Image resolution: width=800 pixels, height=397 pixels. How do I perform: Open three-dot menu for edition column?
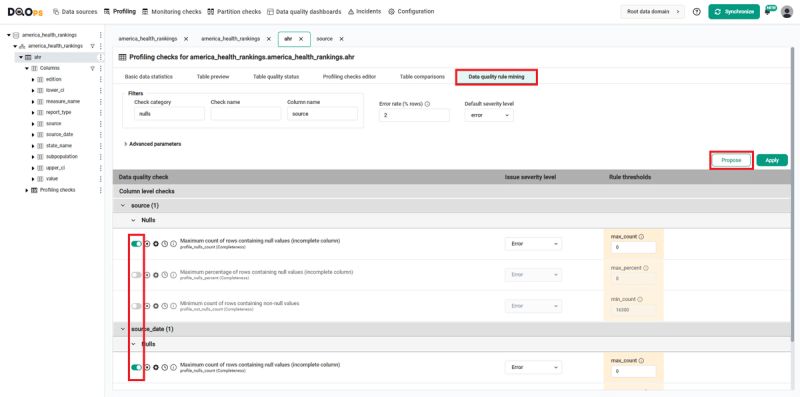pos(101,80)
